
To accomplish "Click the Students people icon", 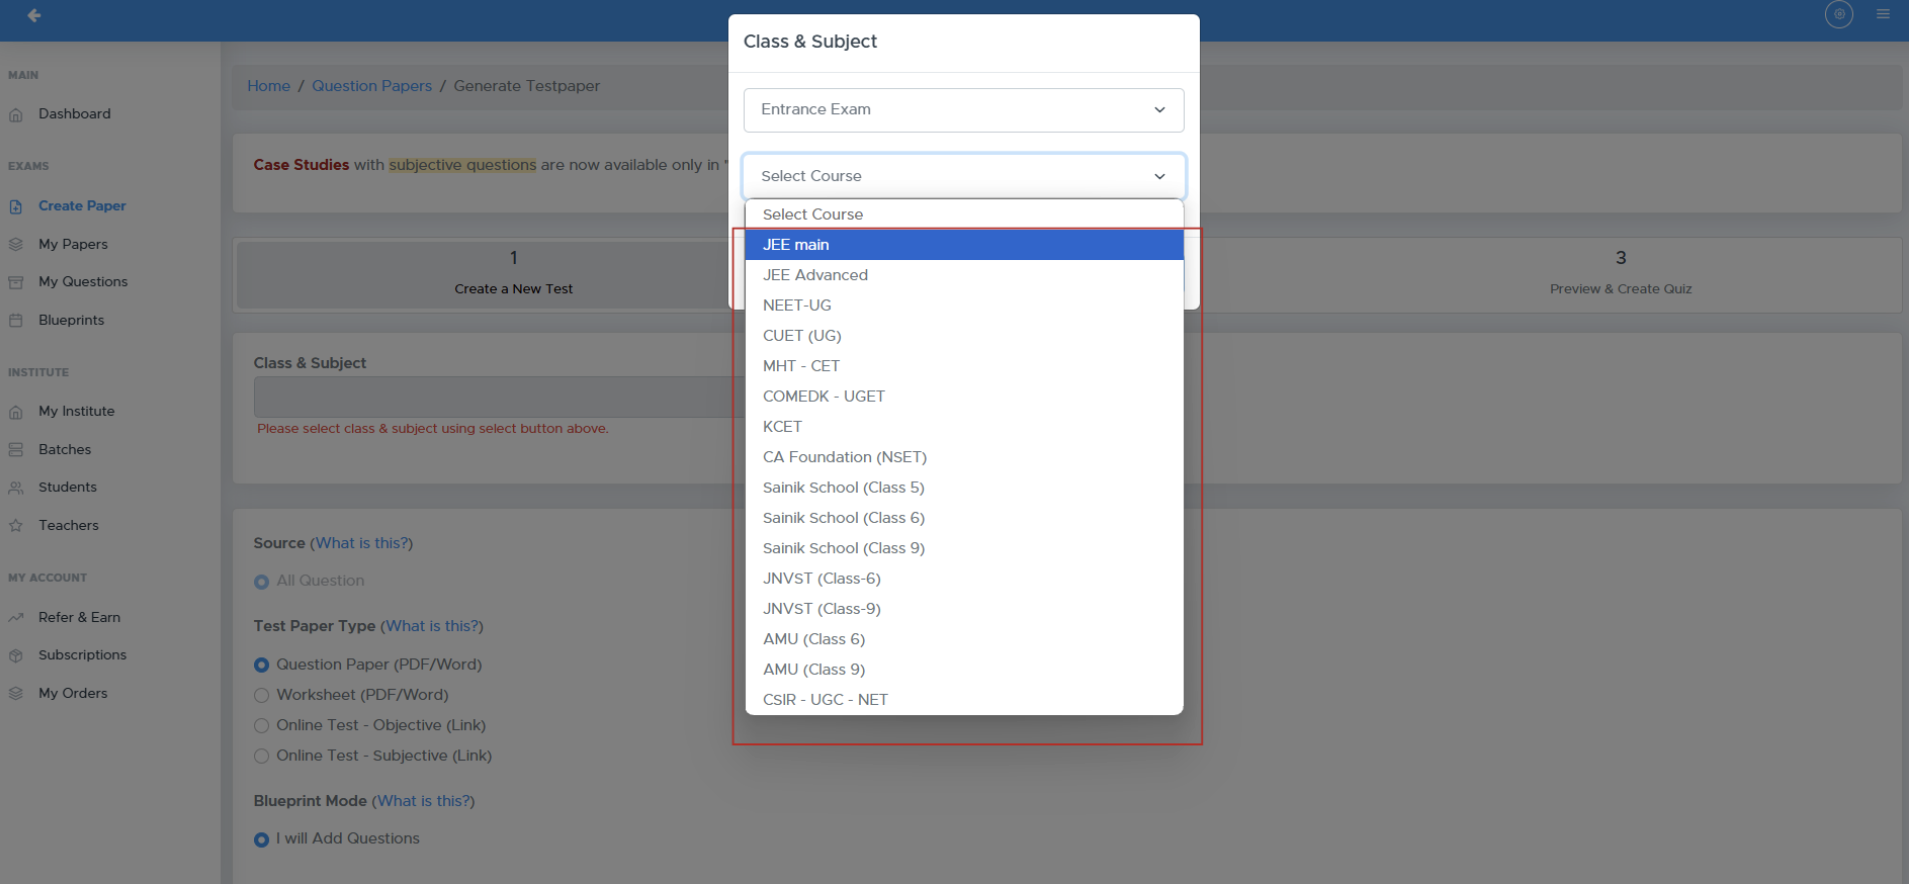I will click(x=16, y=488).
